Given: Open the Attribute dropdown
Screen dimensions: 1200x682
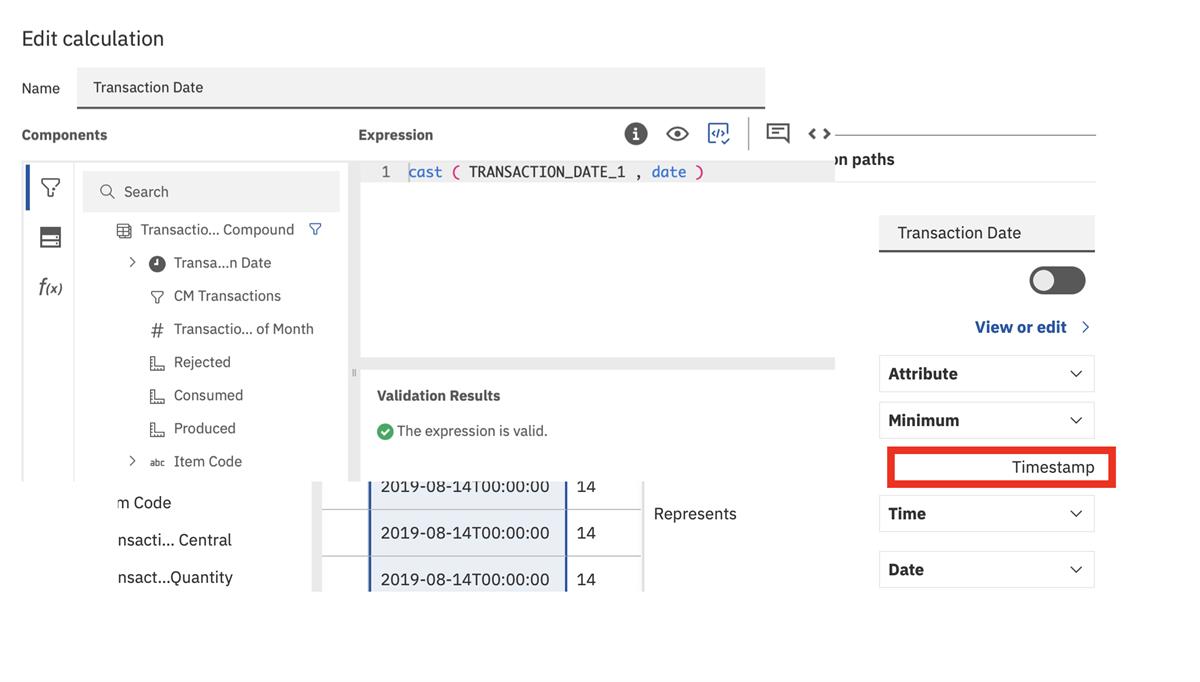Looking at the screenshot, I should (x=986, y=373).
